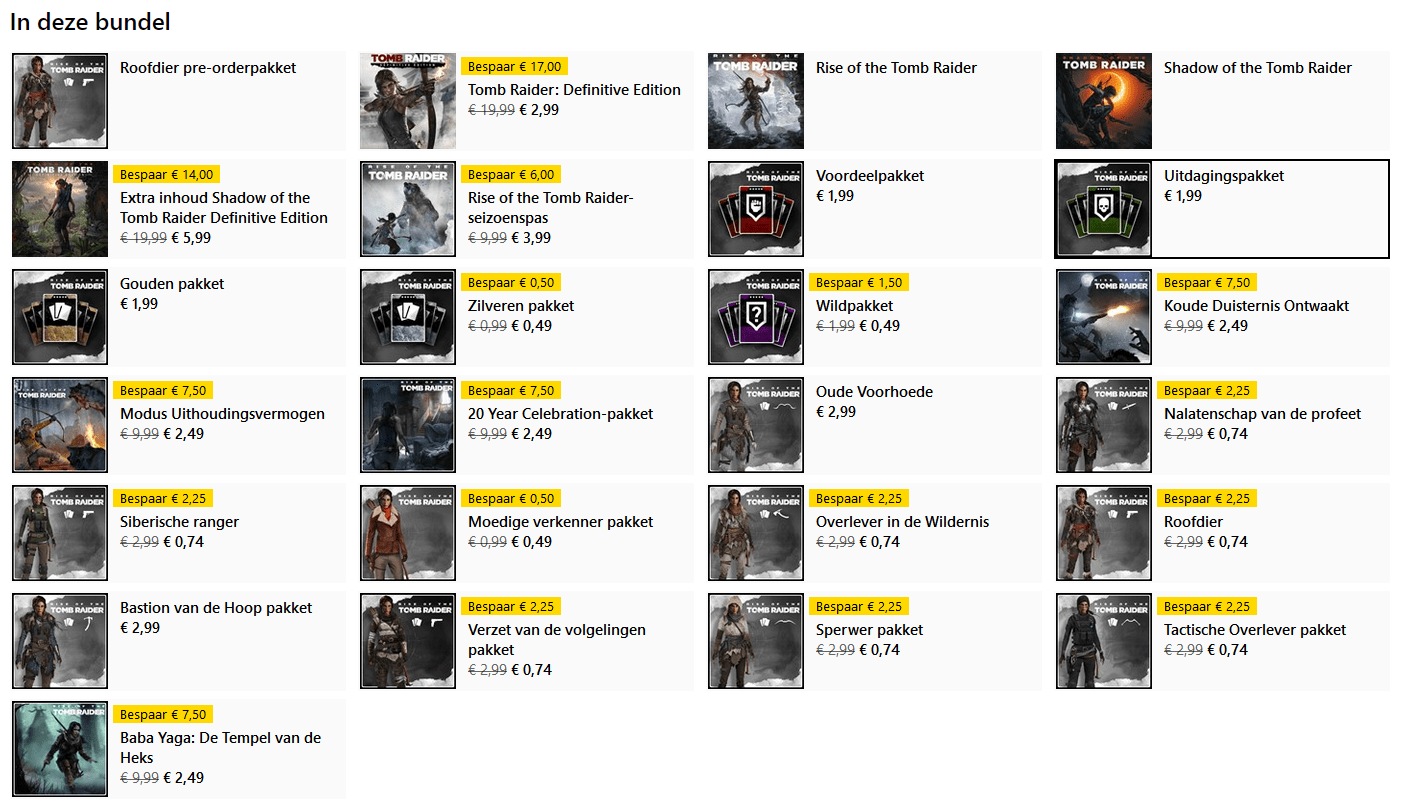Click the Bespaar € 1,50 badge
This screenshot has width=1409, height=808.
click(x=859, y=283)
